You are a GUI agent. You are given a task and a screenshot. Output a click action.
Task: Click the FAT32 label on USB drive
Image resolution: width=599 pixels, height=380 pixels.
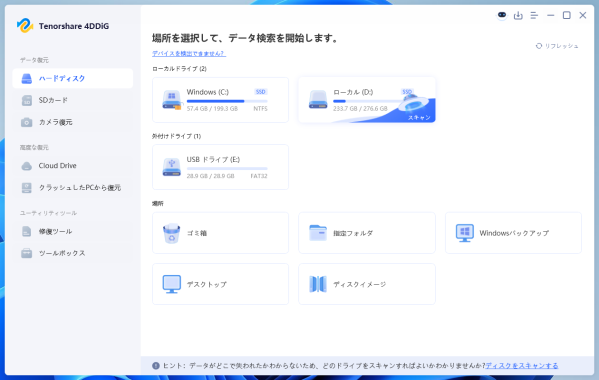tap(259, 176)
